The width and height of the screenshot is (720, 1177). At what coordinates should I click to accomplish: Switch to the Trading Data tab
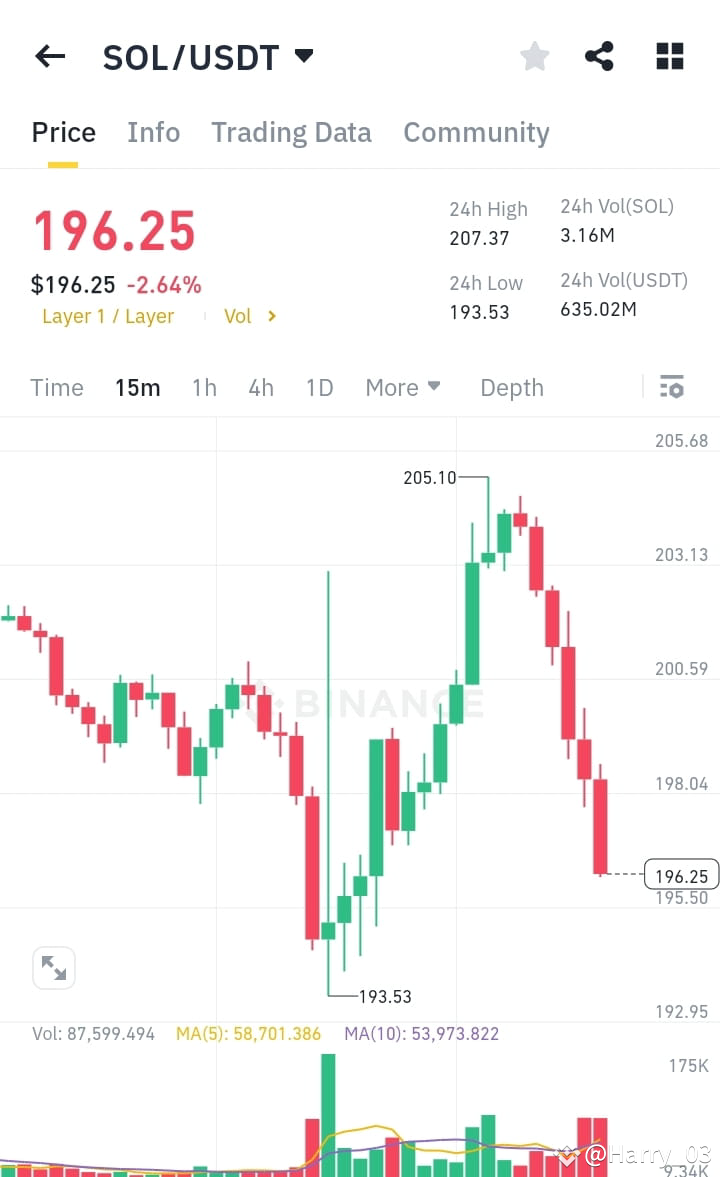[291, 132]
